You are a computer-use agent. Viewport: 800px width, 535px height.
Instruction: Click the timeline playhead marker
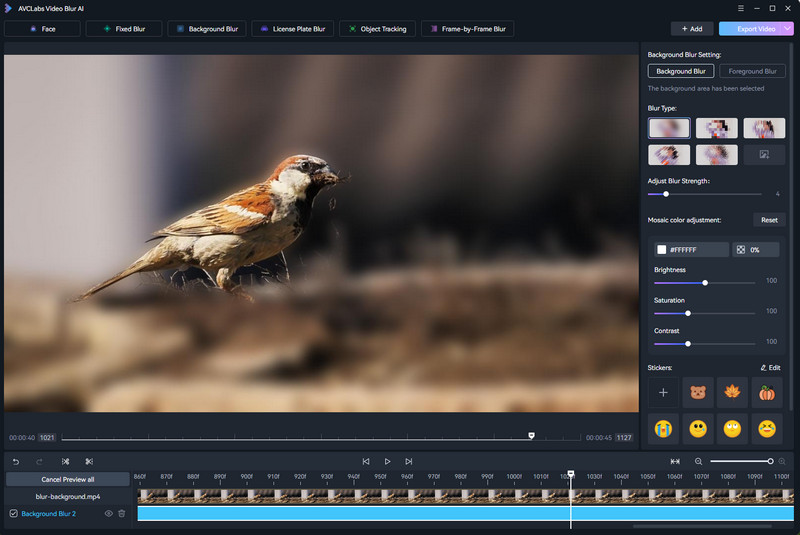(x=571, y=474)
